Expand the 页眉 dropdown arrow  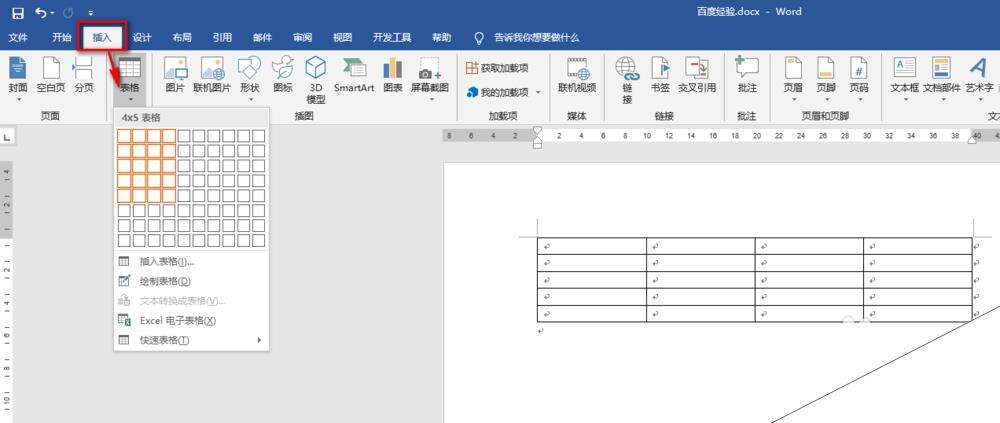pos(793,99)
